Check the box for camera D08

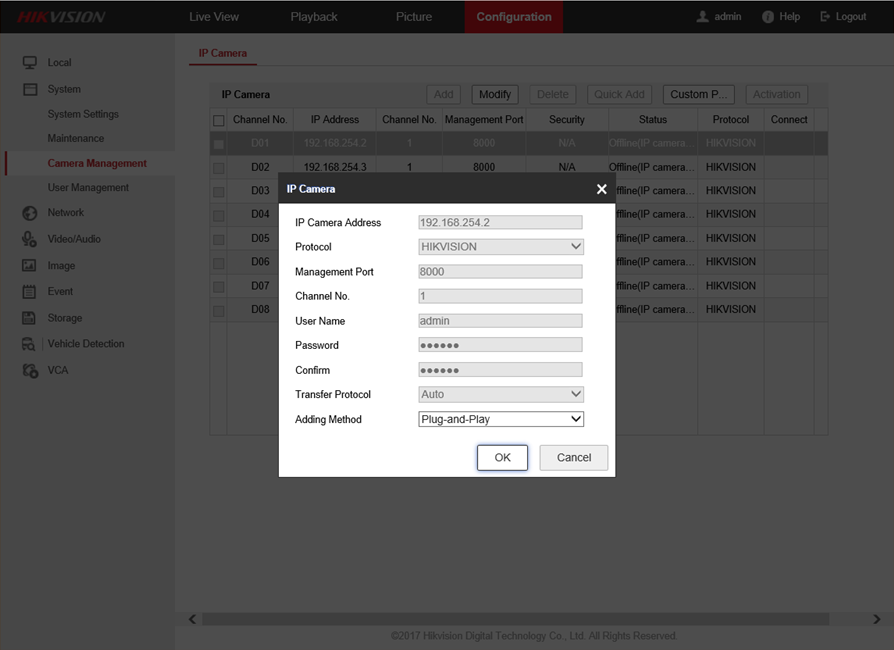click(219, 310)
